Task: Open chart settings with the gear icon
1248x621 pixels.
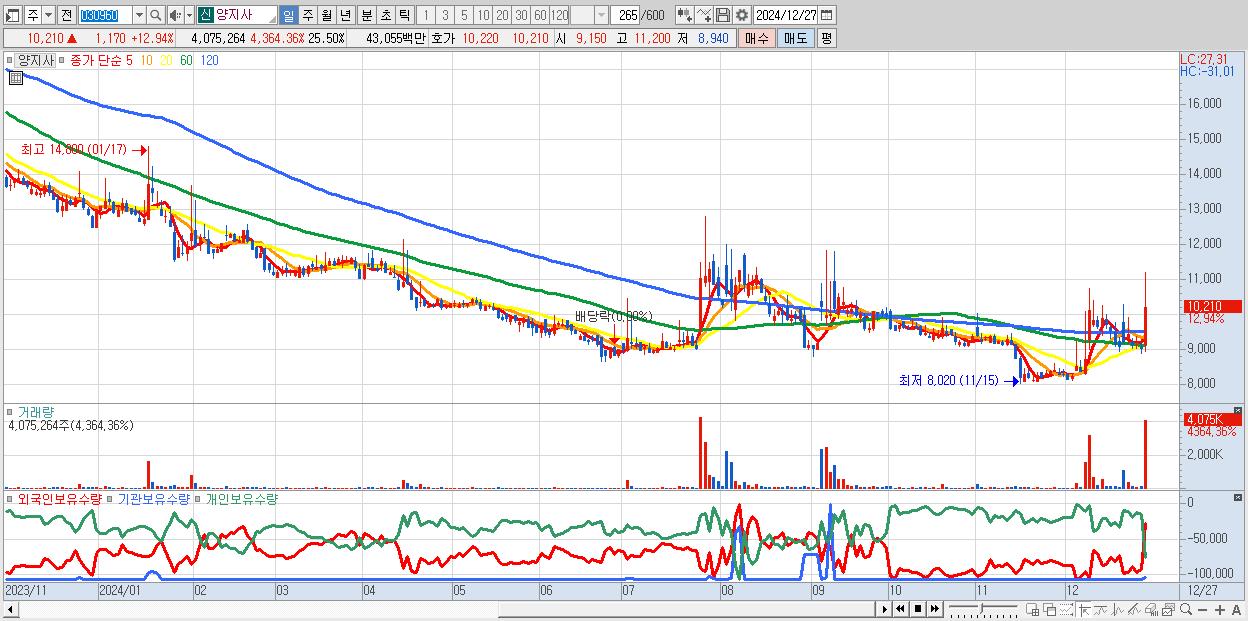Action: pos(742,15)
